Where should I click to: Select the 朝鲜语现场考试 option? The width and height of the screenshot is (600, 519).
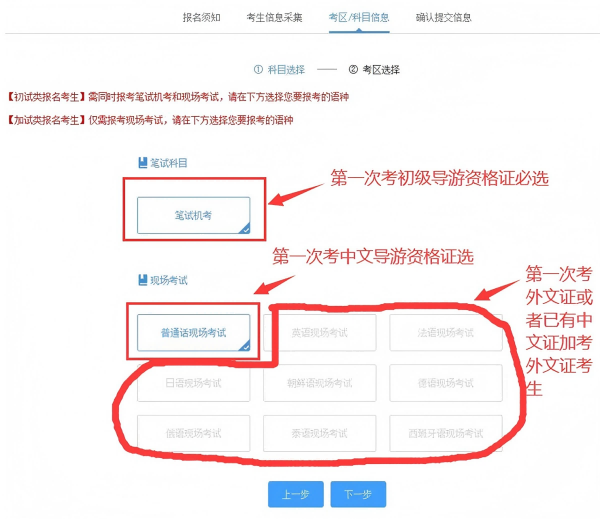click(x=319, y=383)
